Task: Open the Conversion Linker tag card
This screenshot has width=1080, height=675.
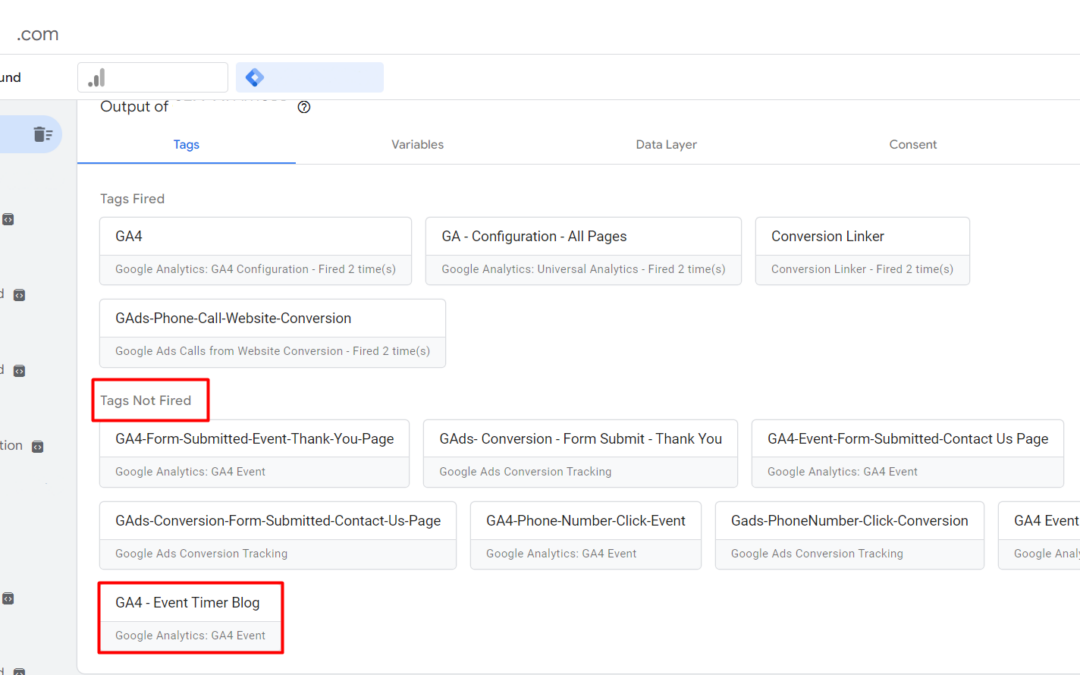Action: [x=862, y=251]
